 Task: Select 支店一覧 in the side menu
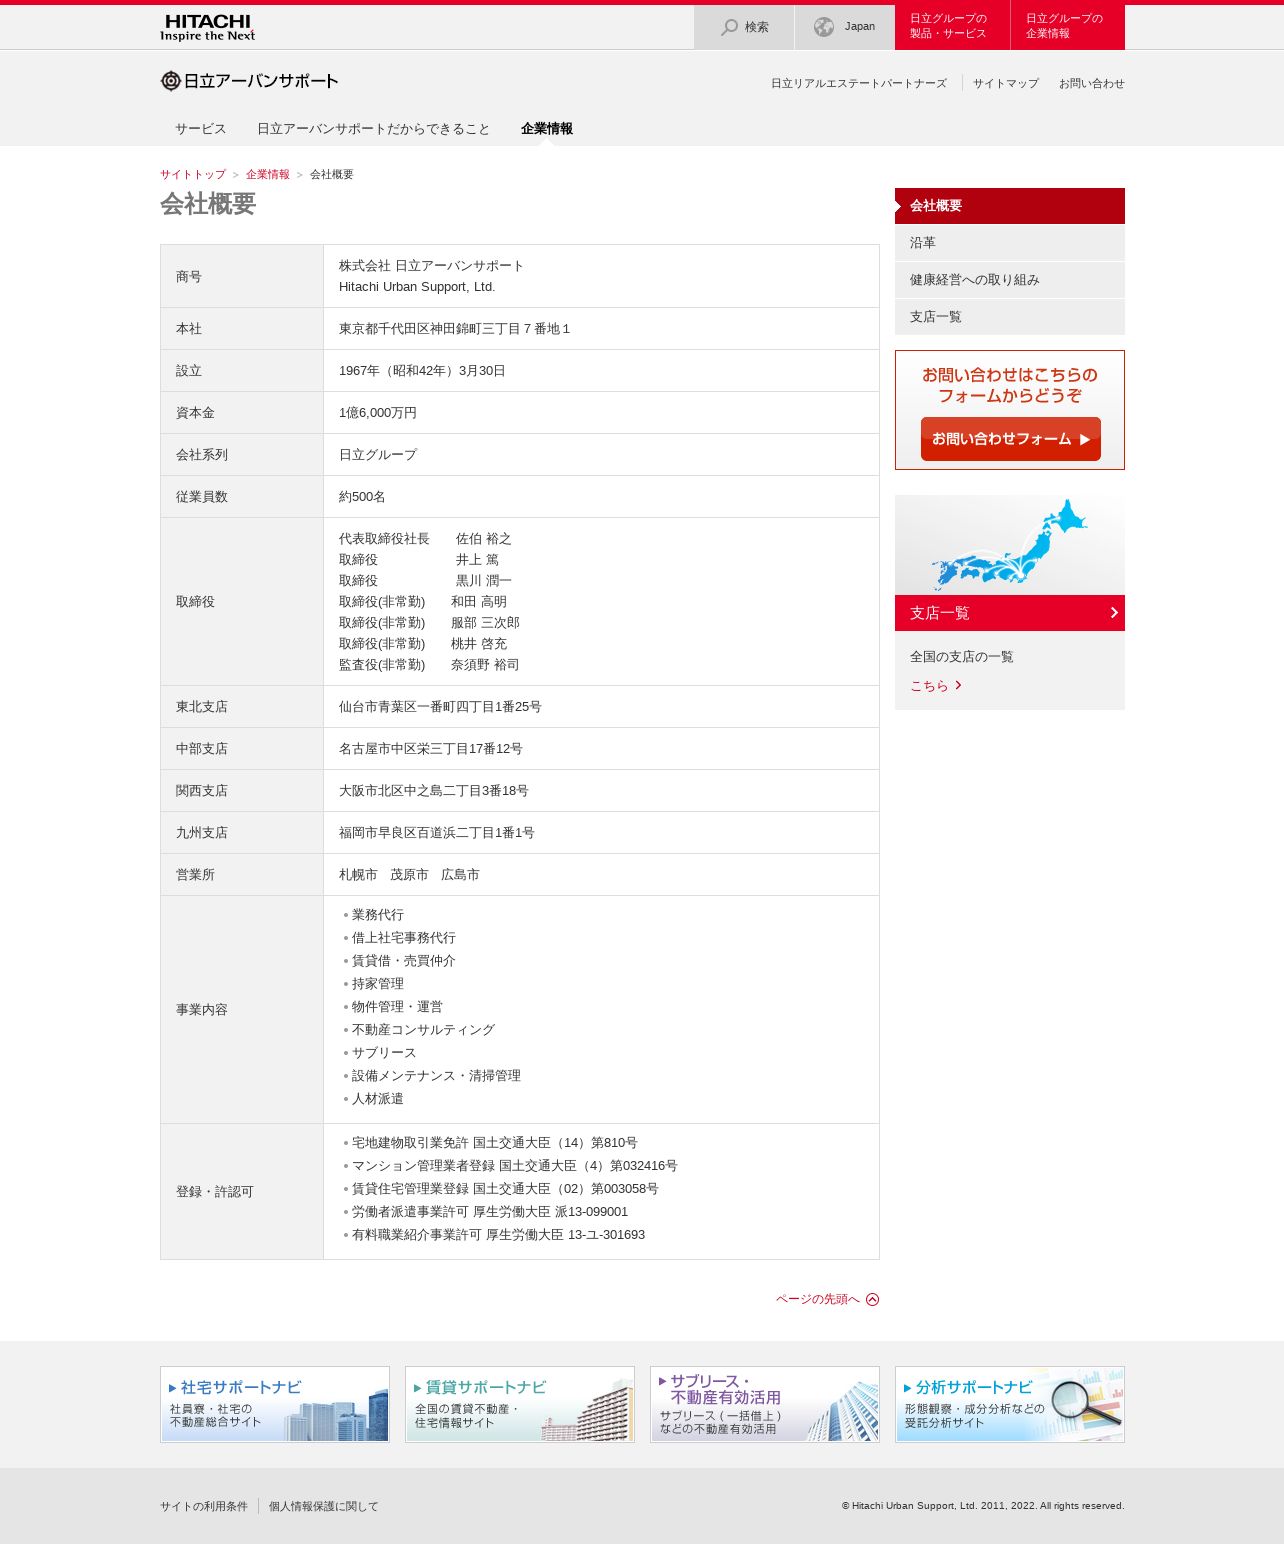(x=1010, y=317)
